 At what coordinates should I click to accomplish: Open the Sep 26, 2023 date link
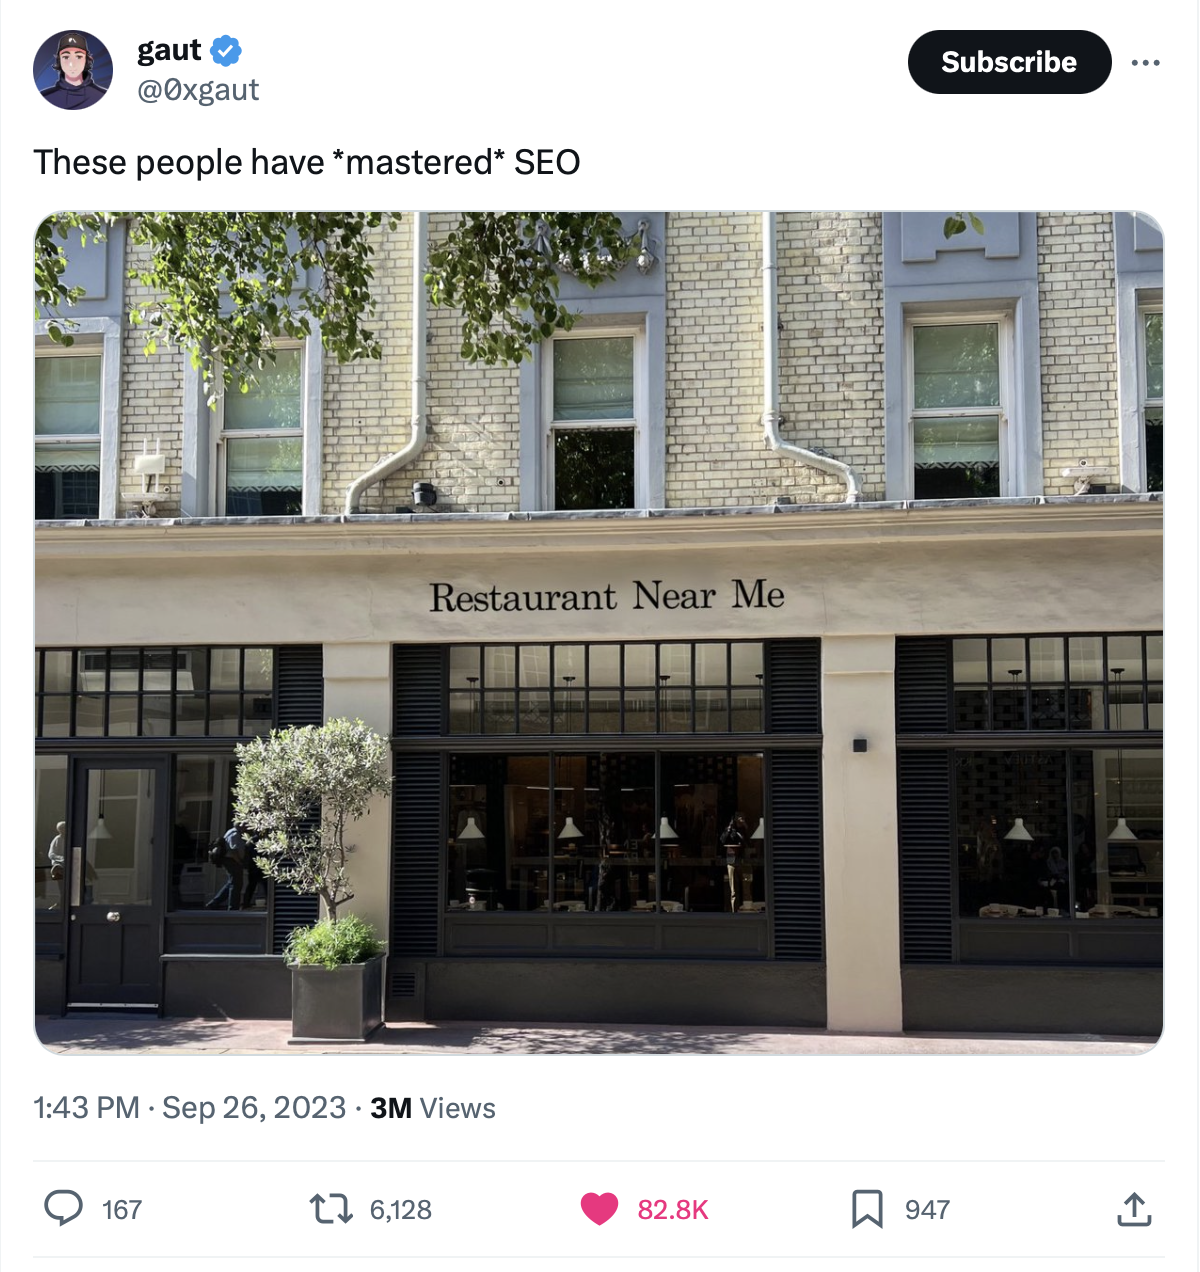click(x=254, y=1108)
